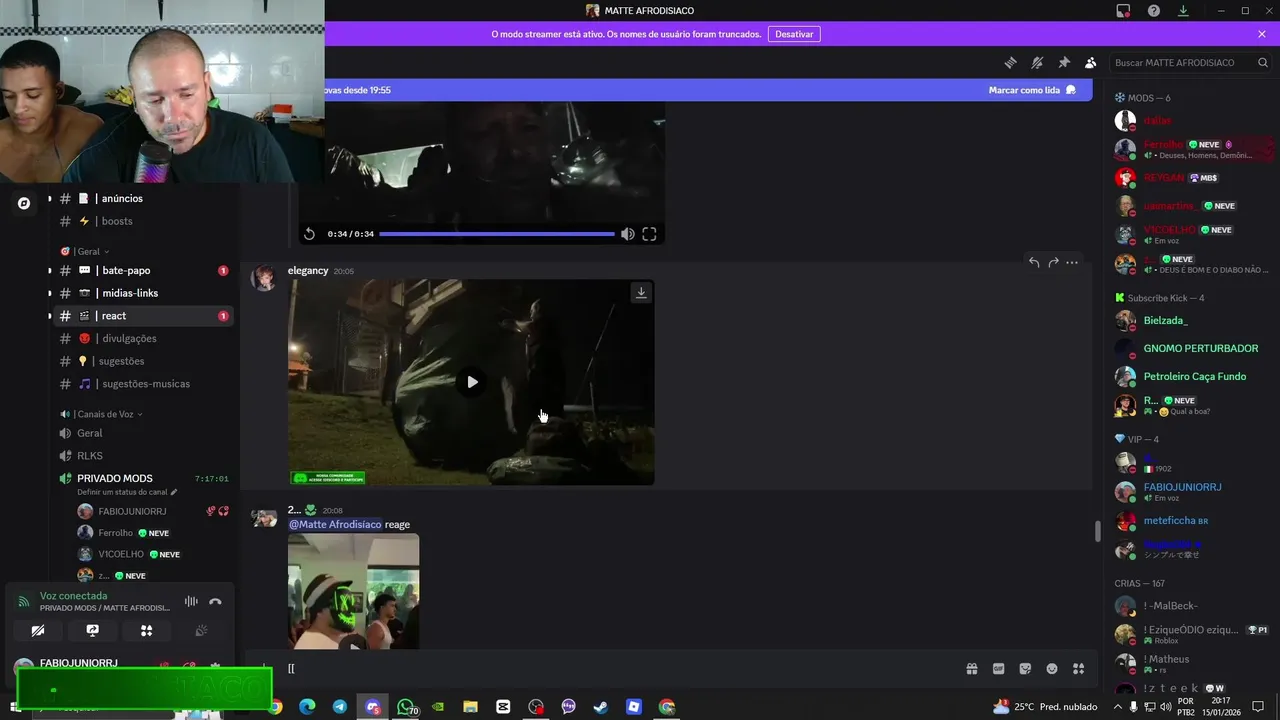Screen dimensions: 1280x720
Task: Mute the top video's volume icon
Action: click(x=627, y=234)
